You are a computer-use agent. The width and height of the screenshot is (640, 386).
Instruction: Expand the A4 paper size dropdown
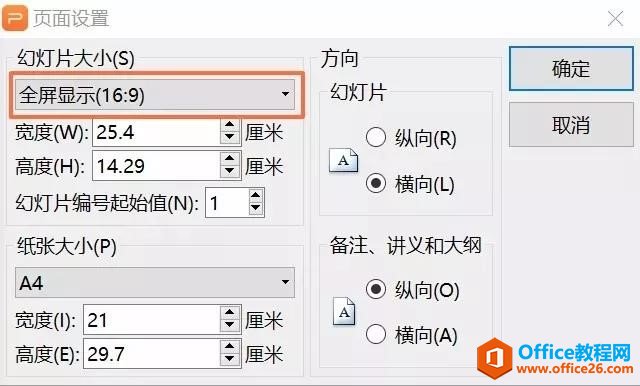click(x=155, y=282)
